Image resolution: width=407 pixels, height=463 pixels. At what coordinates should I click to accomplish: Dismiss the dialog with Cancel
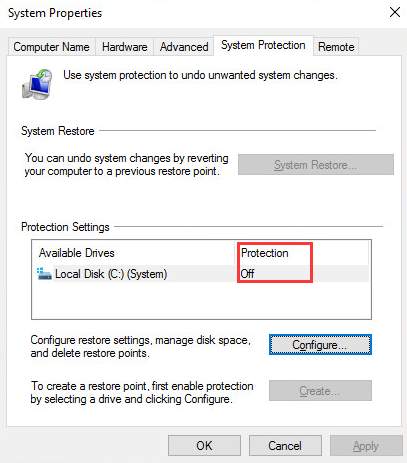coord(285,446)
